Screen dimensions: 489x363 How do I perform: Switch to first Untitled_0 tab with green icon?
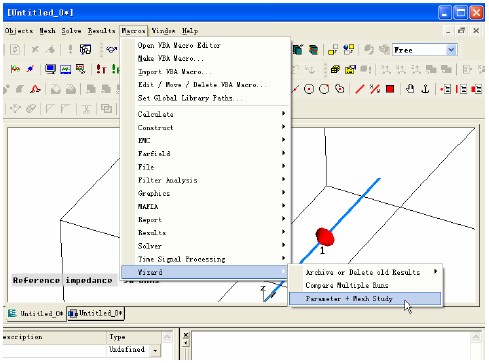[x=36, y=313]
